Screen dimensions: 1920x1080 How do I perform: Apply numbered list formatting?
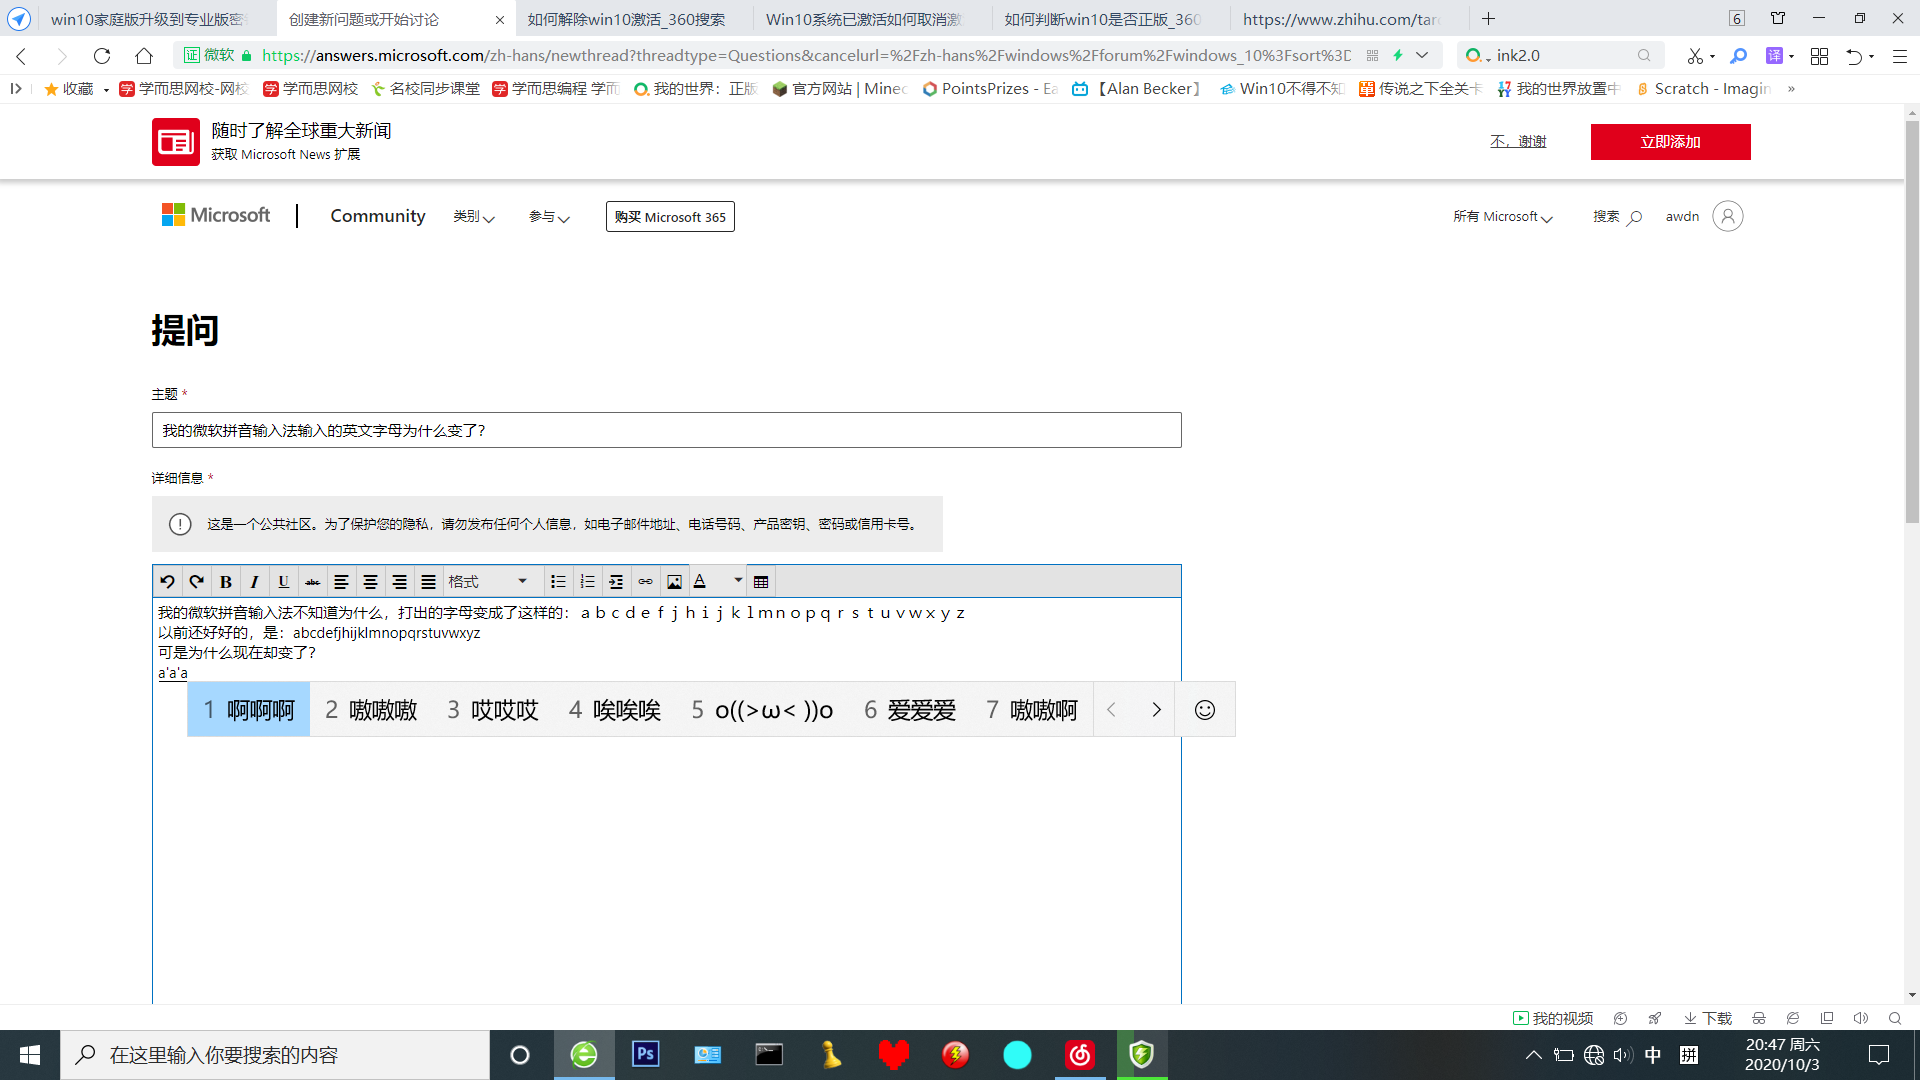pyautogui.click(x=587, y=582)
